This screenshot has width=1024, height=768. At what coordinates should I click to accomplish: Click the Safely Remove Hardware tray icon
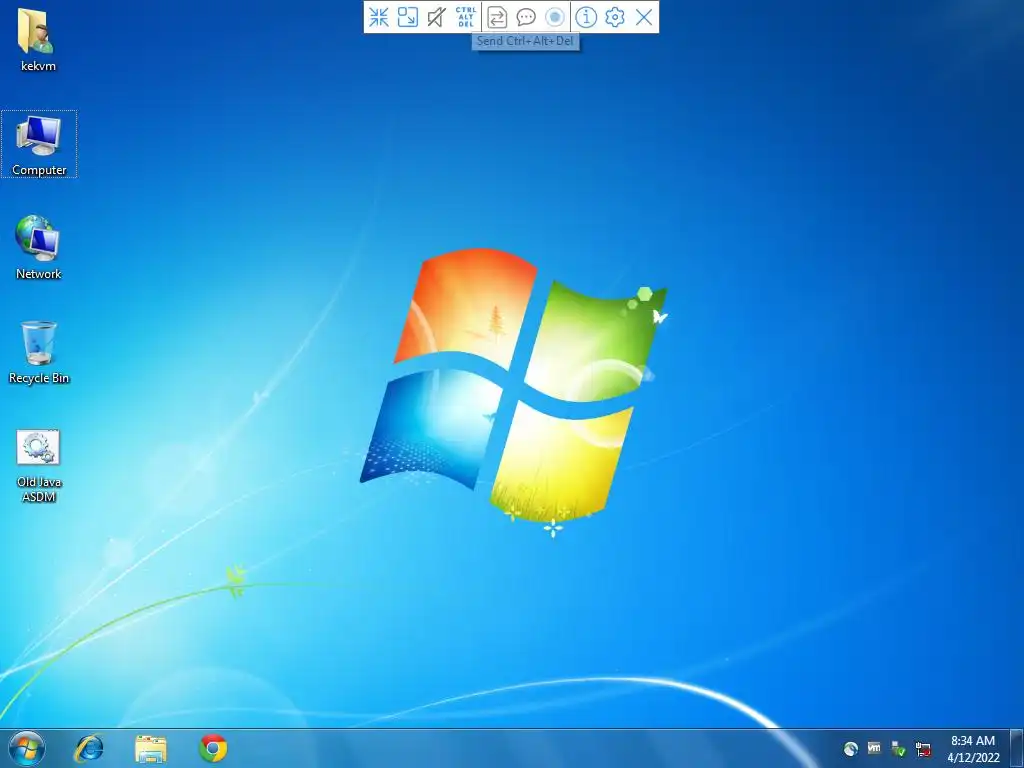(899, 749)
